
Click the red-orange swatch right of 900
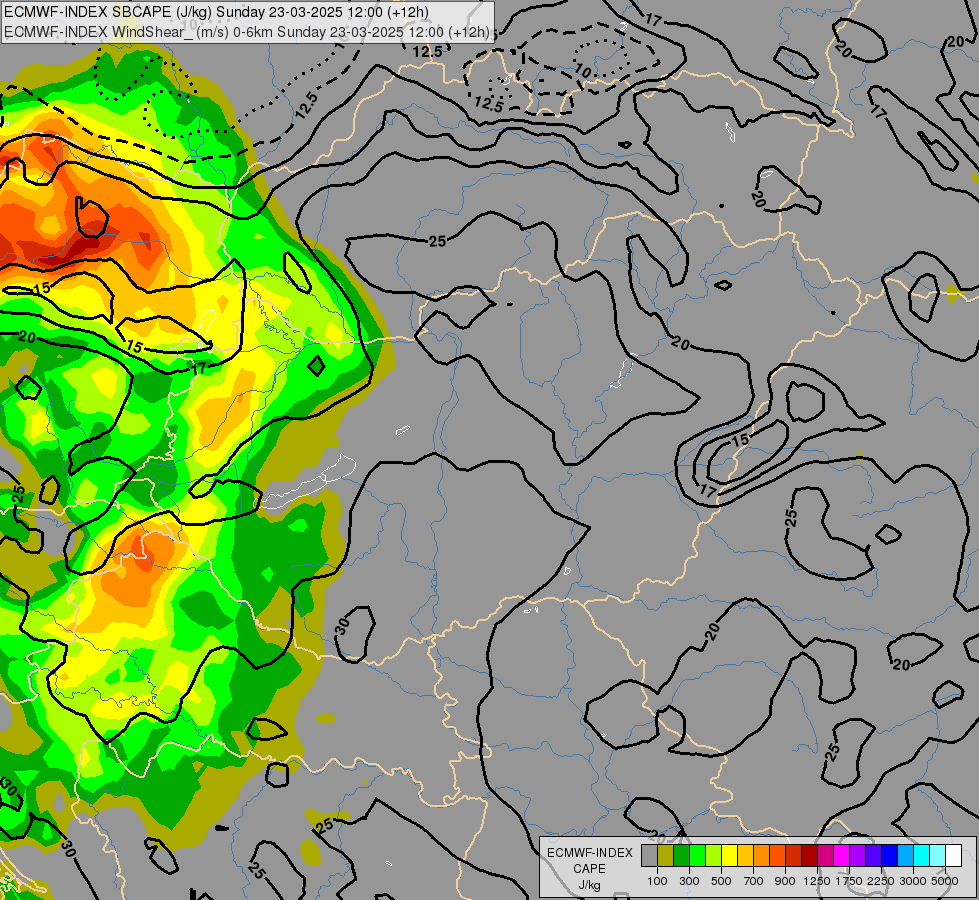[777, 855]
